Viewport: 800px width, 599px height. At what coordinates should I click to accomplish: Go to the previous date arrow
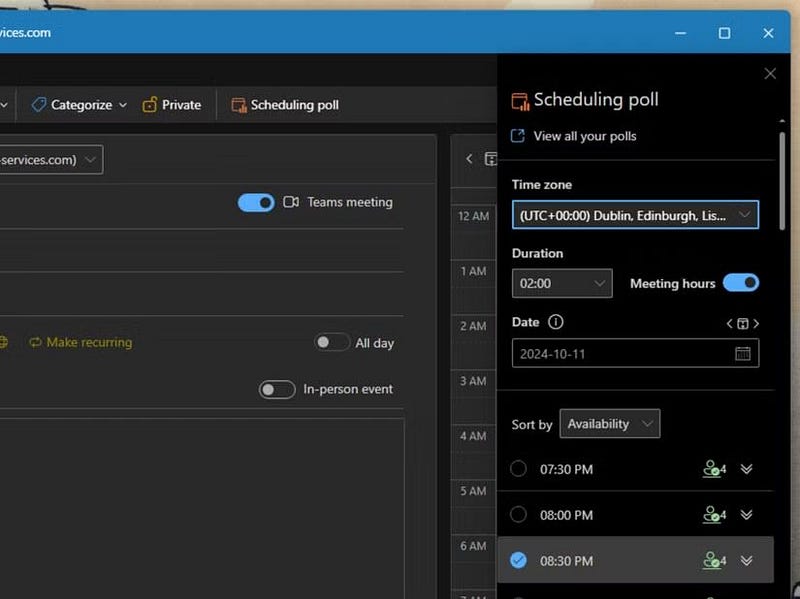pos(730,323)
